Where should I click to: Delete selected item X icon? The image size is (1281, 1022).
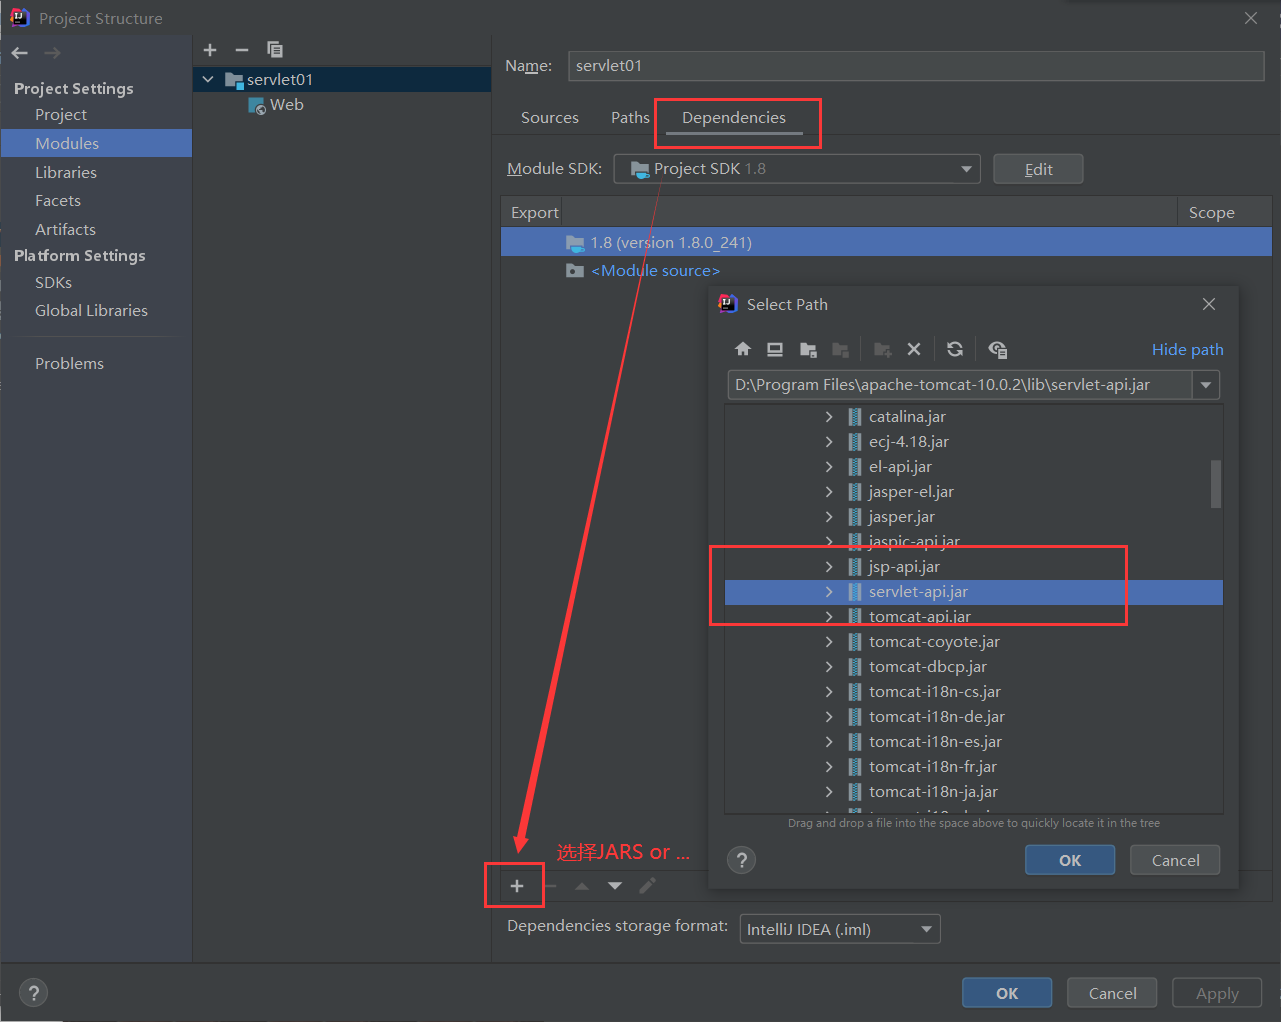(x=914, y=349)
